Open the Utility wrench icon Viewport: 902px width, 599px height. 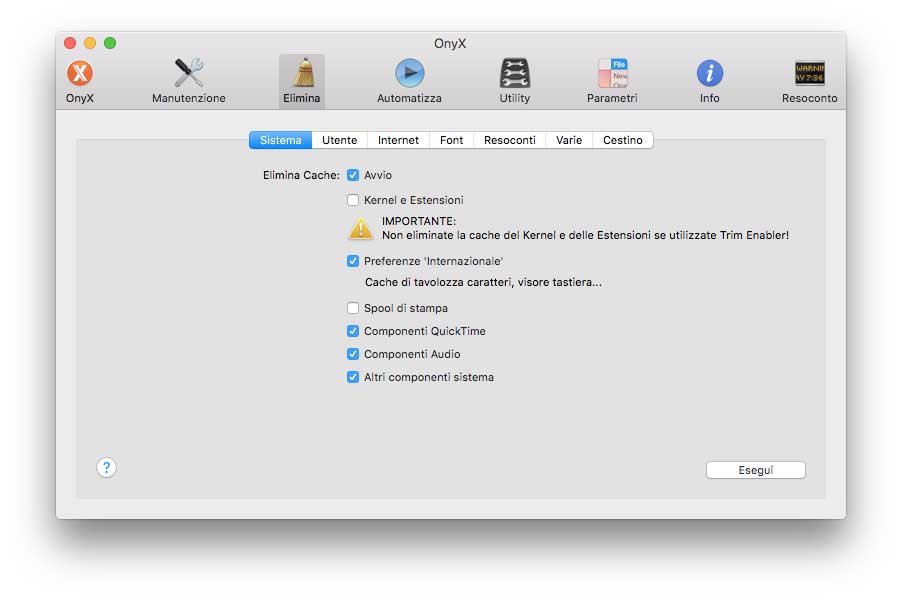515,73
